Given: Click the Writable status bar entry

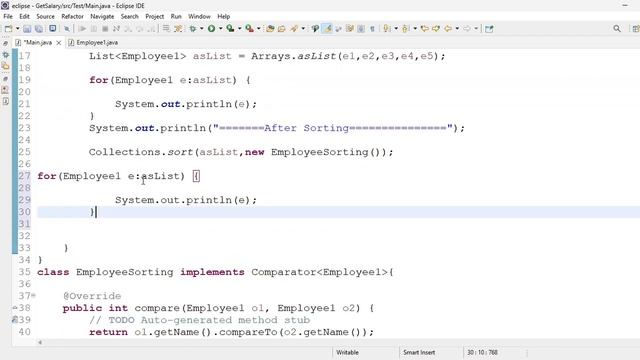Looking at the screenshot, I should point(347,352).
